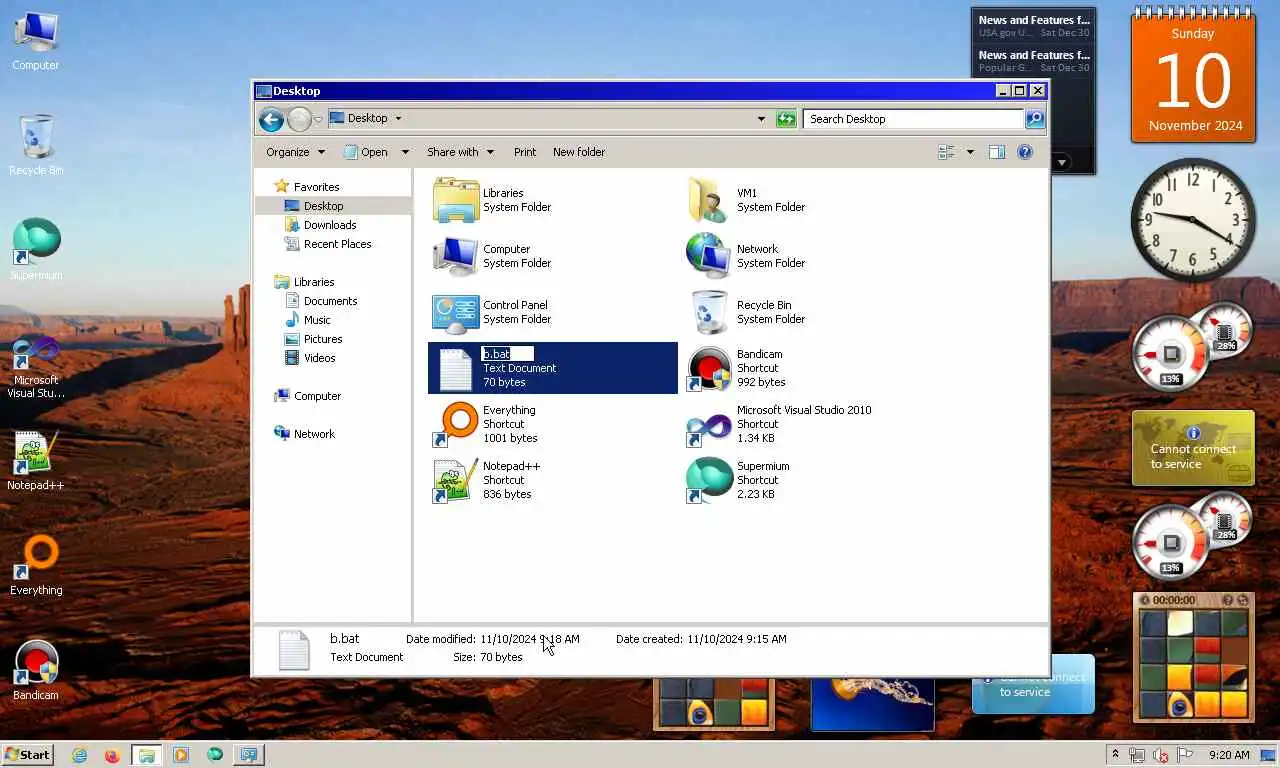Click the Bandicam desktop shortcut
Screen dimensions: 1280x768
point(36,670)
